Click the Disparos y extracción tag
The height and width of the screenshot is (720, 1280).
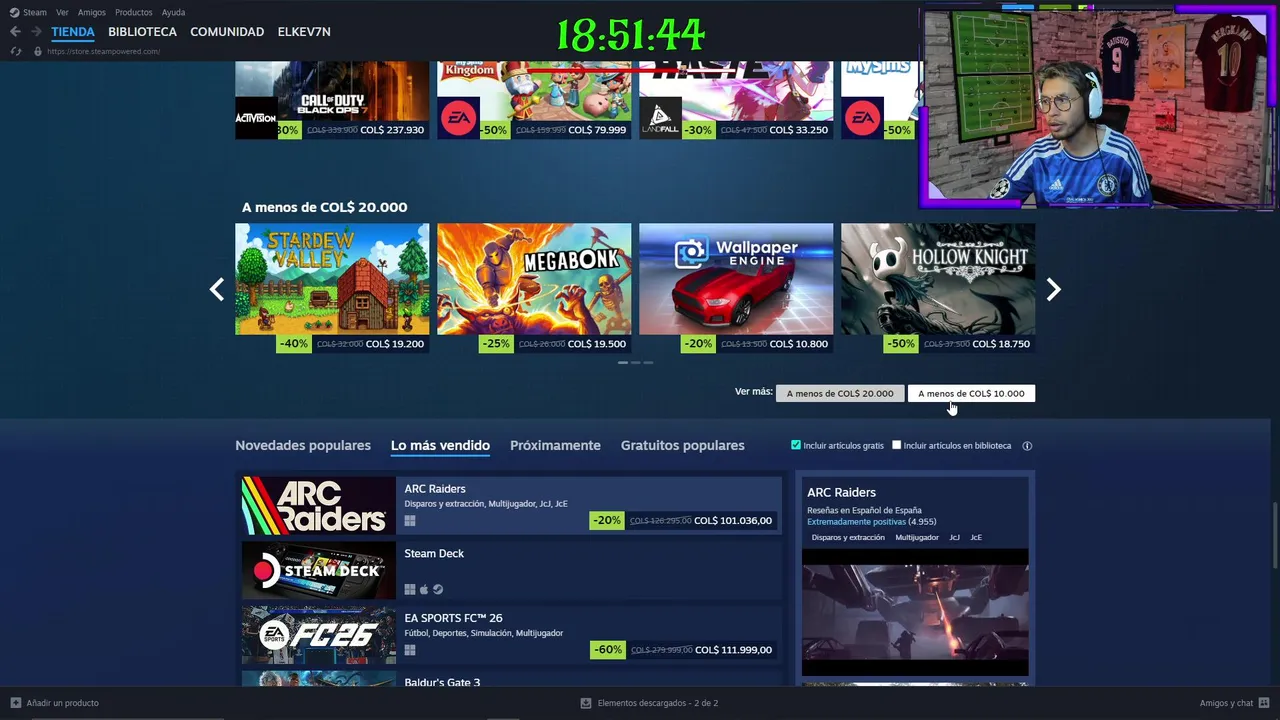[848, 538]
